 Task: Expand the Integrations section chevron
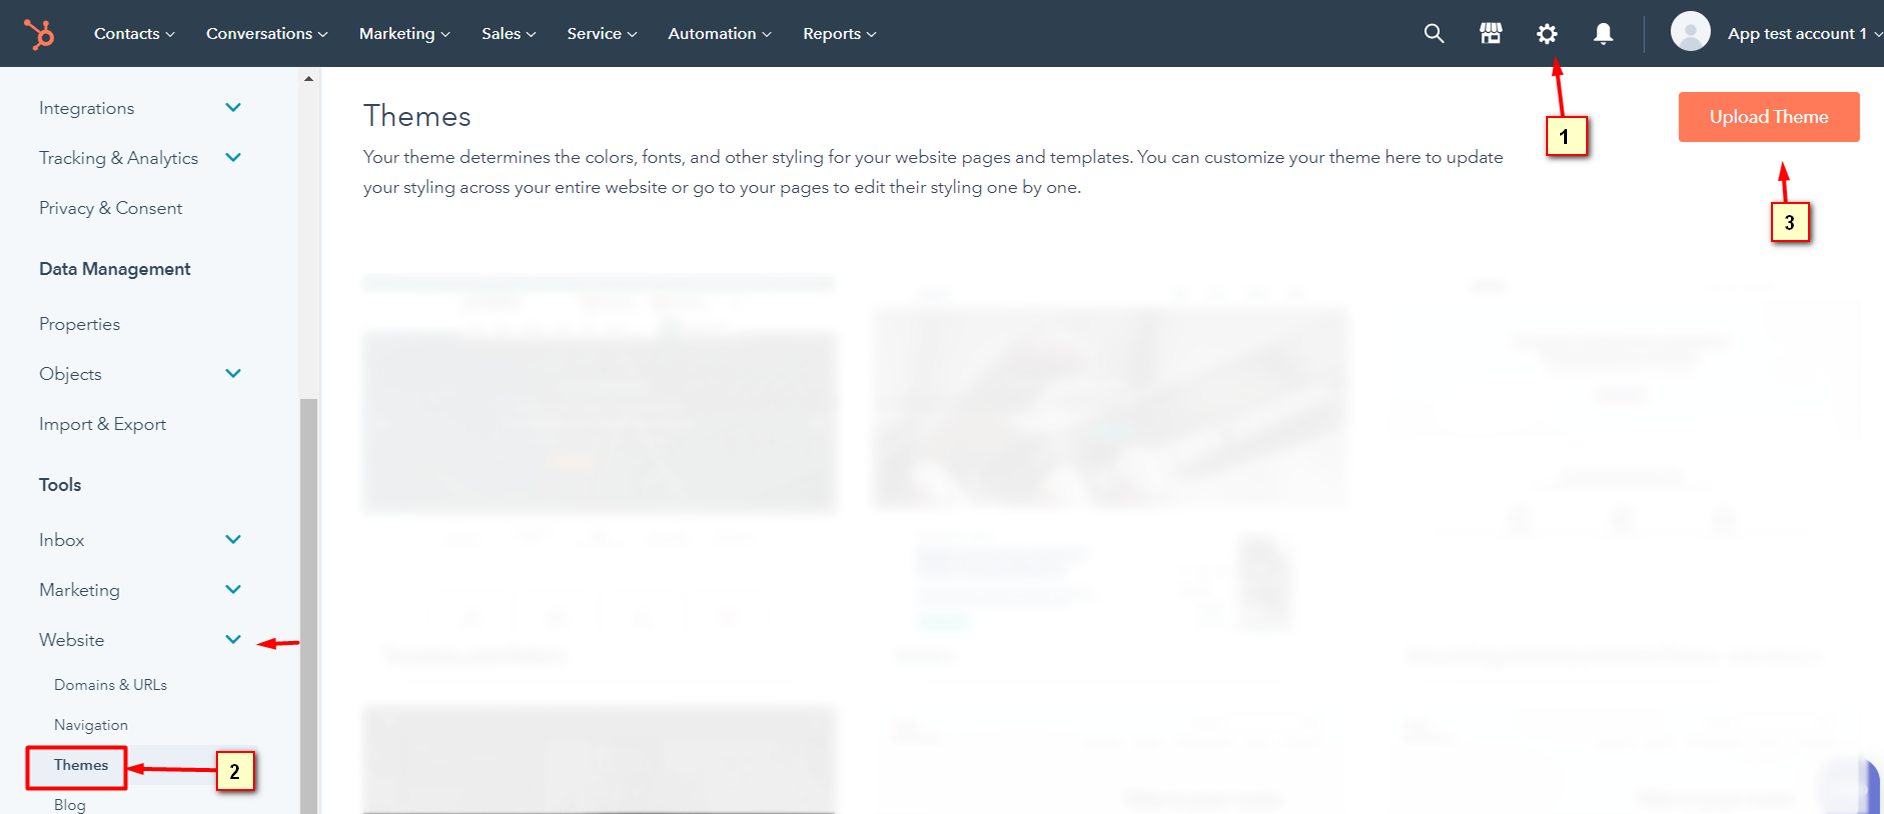233,108
